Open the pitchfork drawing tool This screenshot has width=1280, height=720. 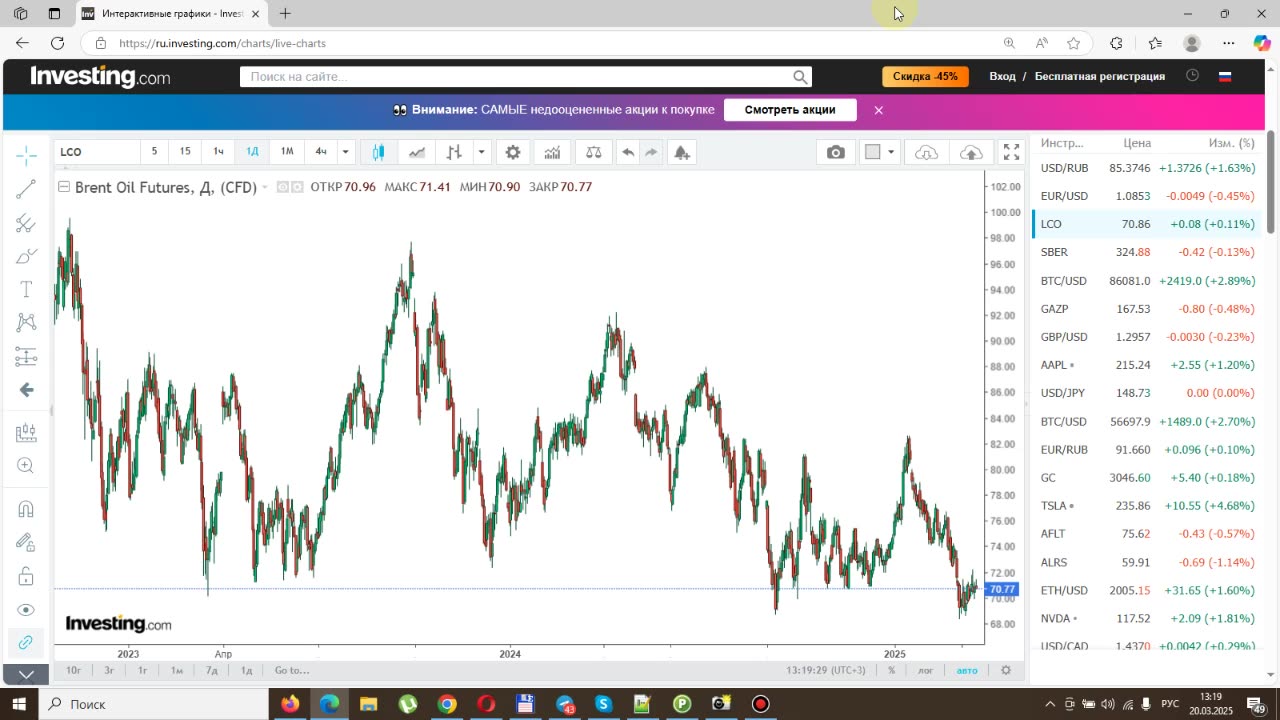pos(26,223)
